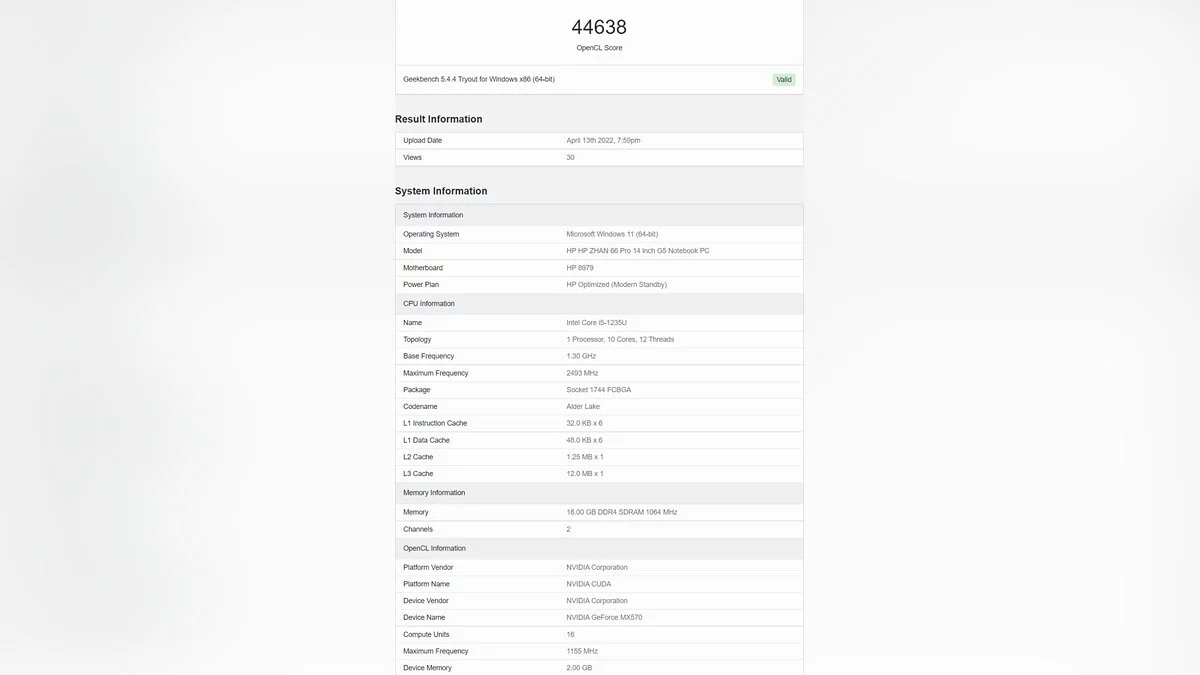Click the upload date April 13th 2022 value
The height and width of the screenshot is (675, 1200).
[x=603, y=141]
